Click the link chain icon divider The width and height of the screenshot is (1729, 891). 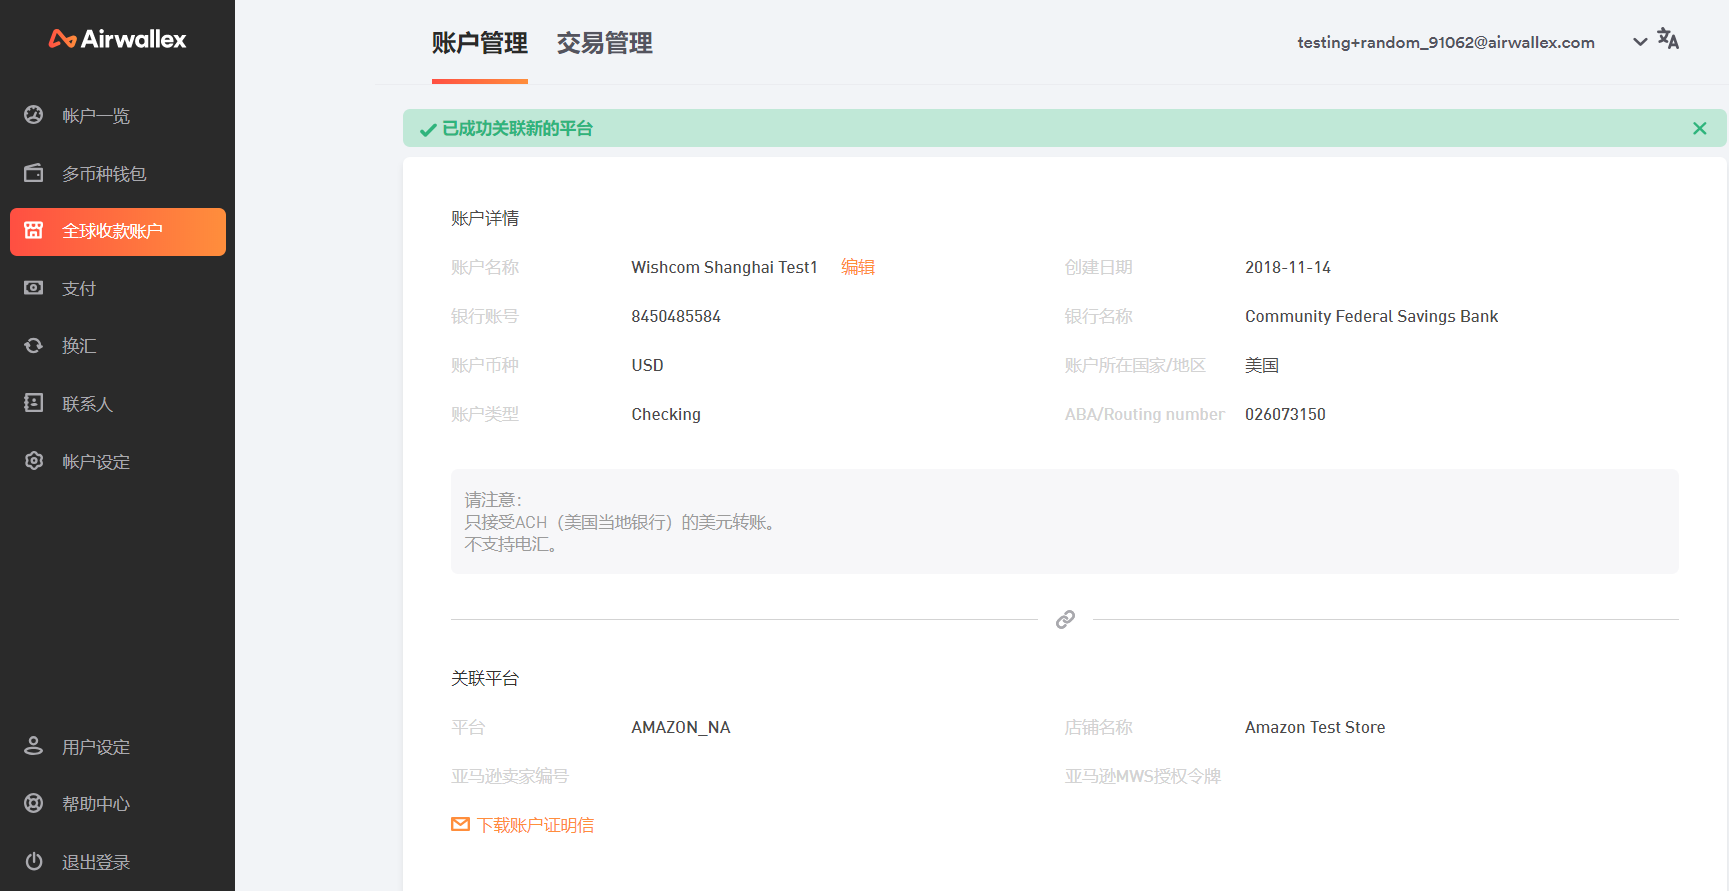pos(1065,620)
